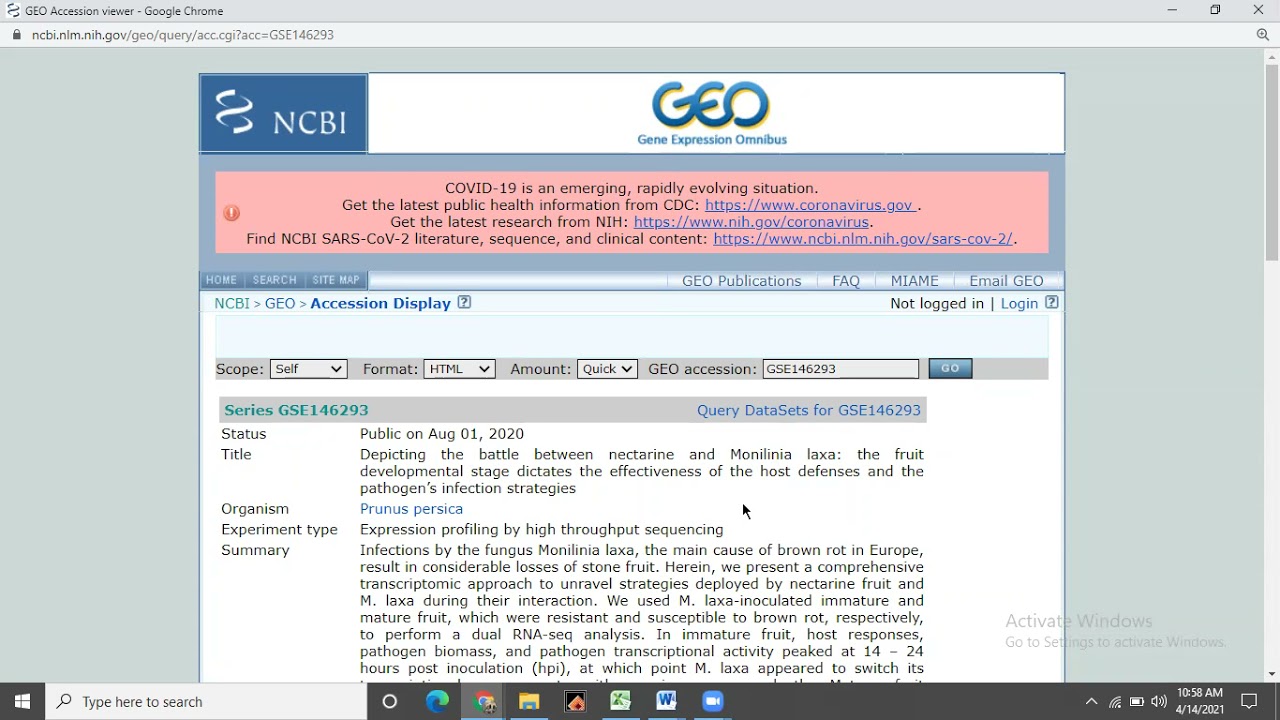Open the Prunus persica organism link
Screen dimensions: 1280x720
coord(411,509)
